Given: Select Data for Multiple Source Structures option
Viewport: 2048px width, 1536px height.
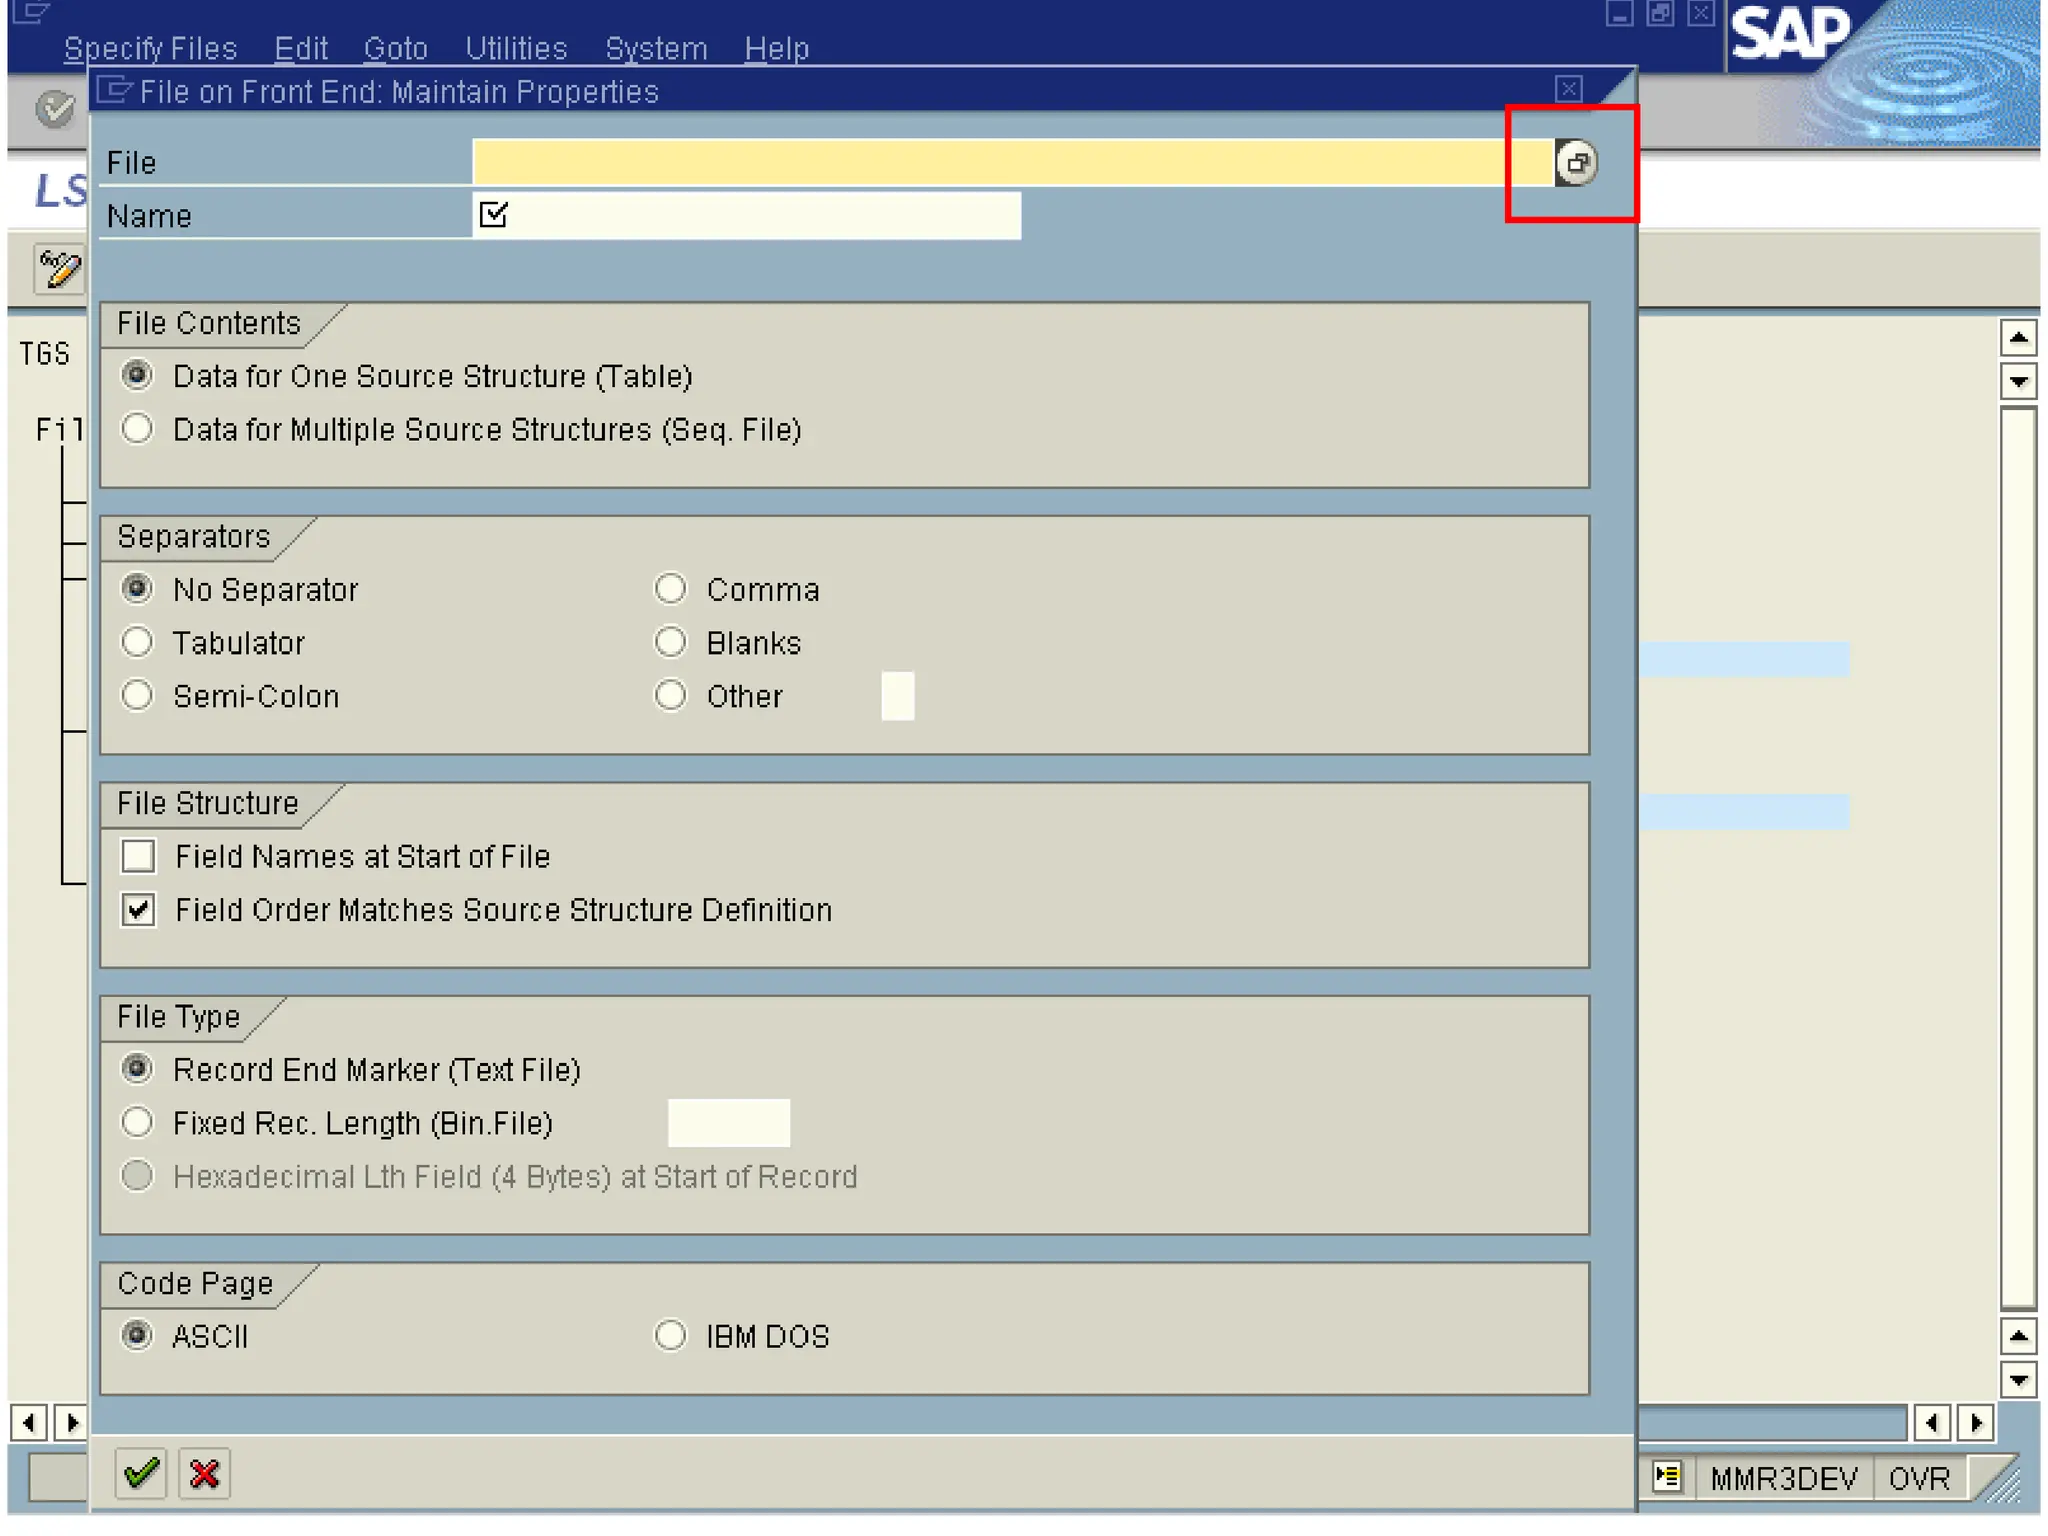Looking at the screenshot, I should click(x=137, y=429).
